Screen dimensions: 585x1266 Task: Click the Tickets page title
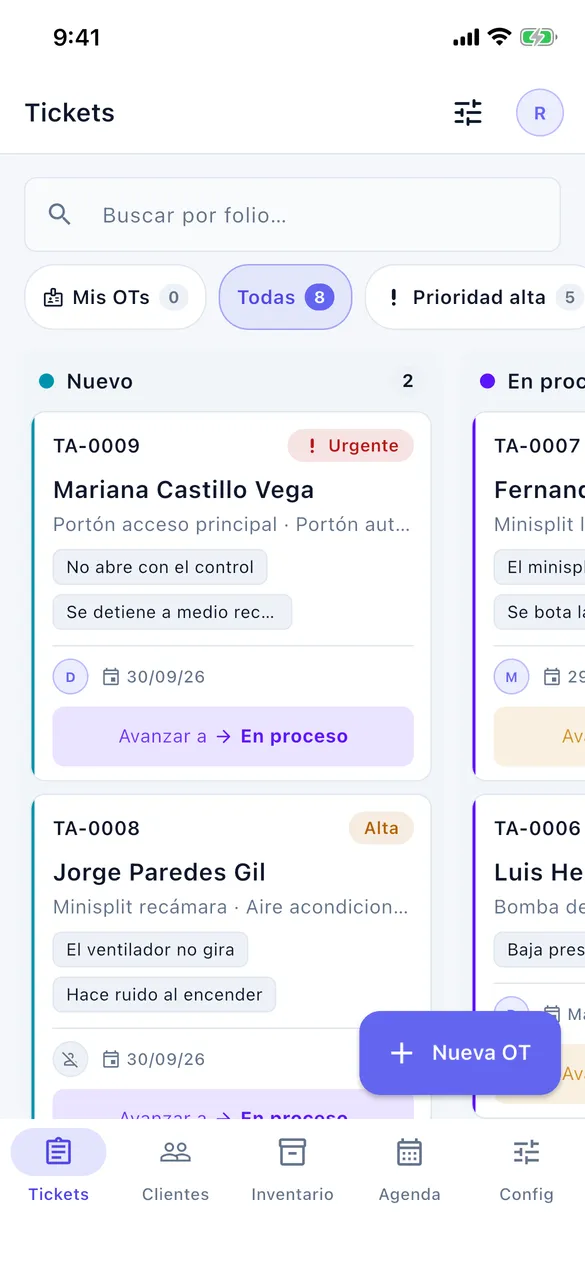coord(70,113)
